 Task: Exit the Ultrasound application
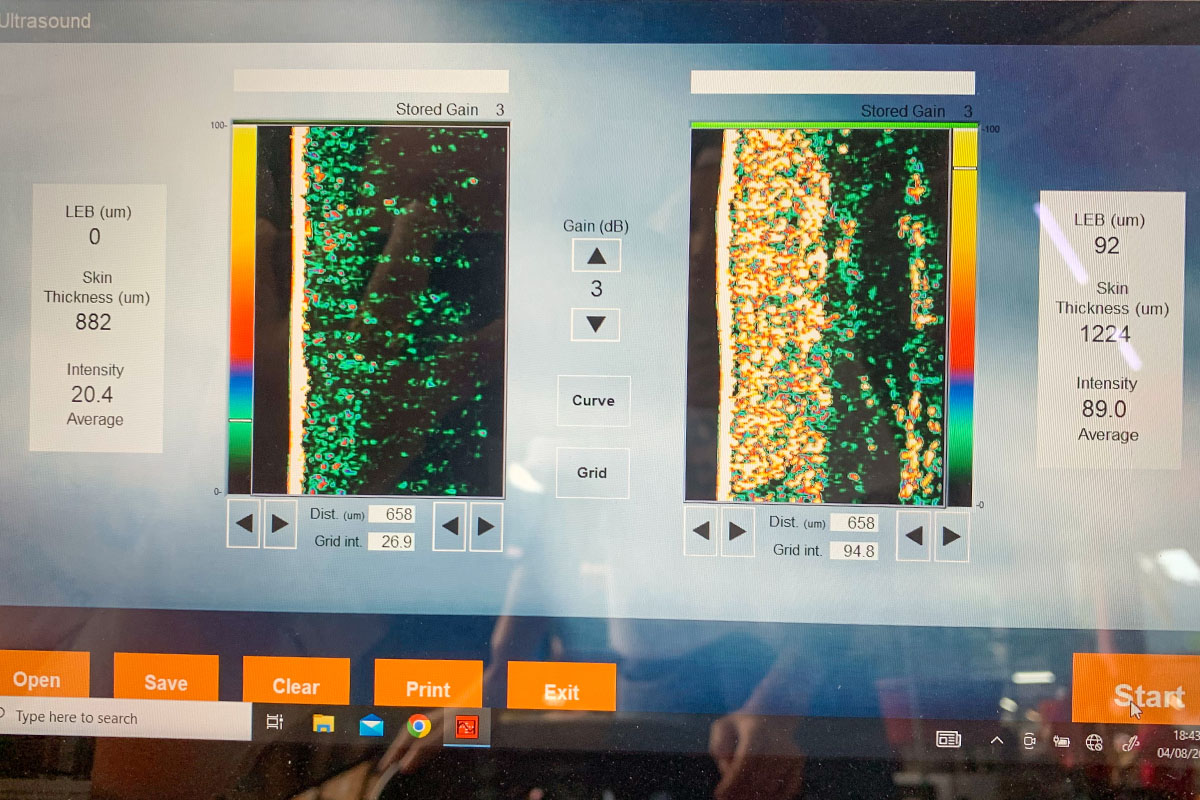(561, 688)
